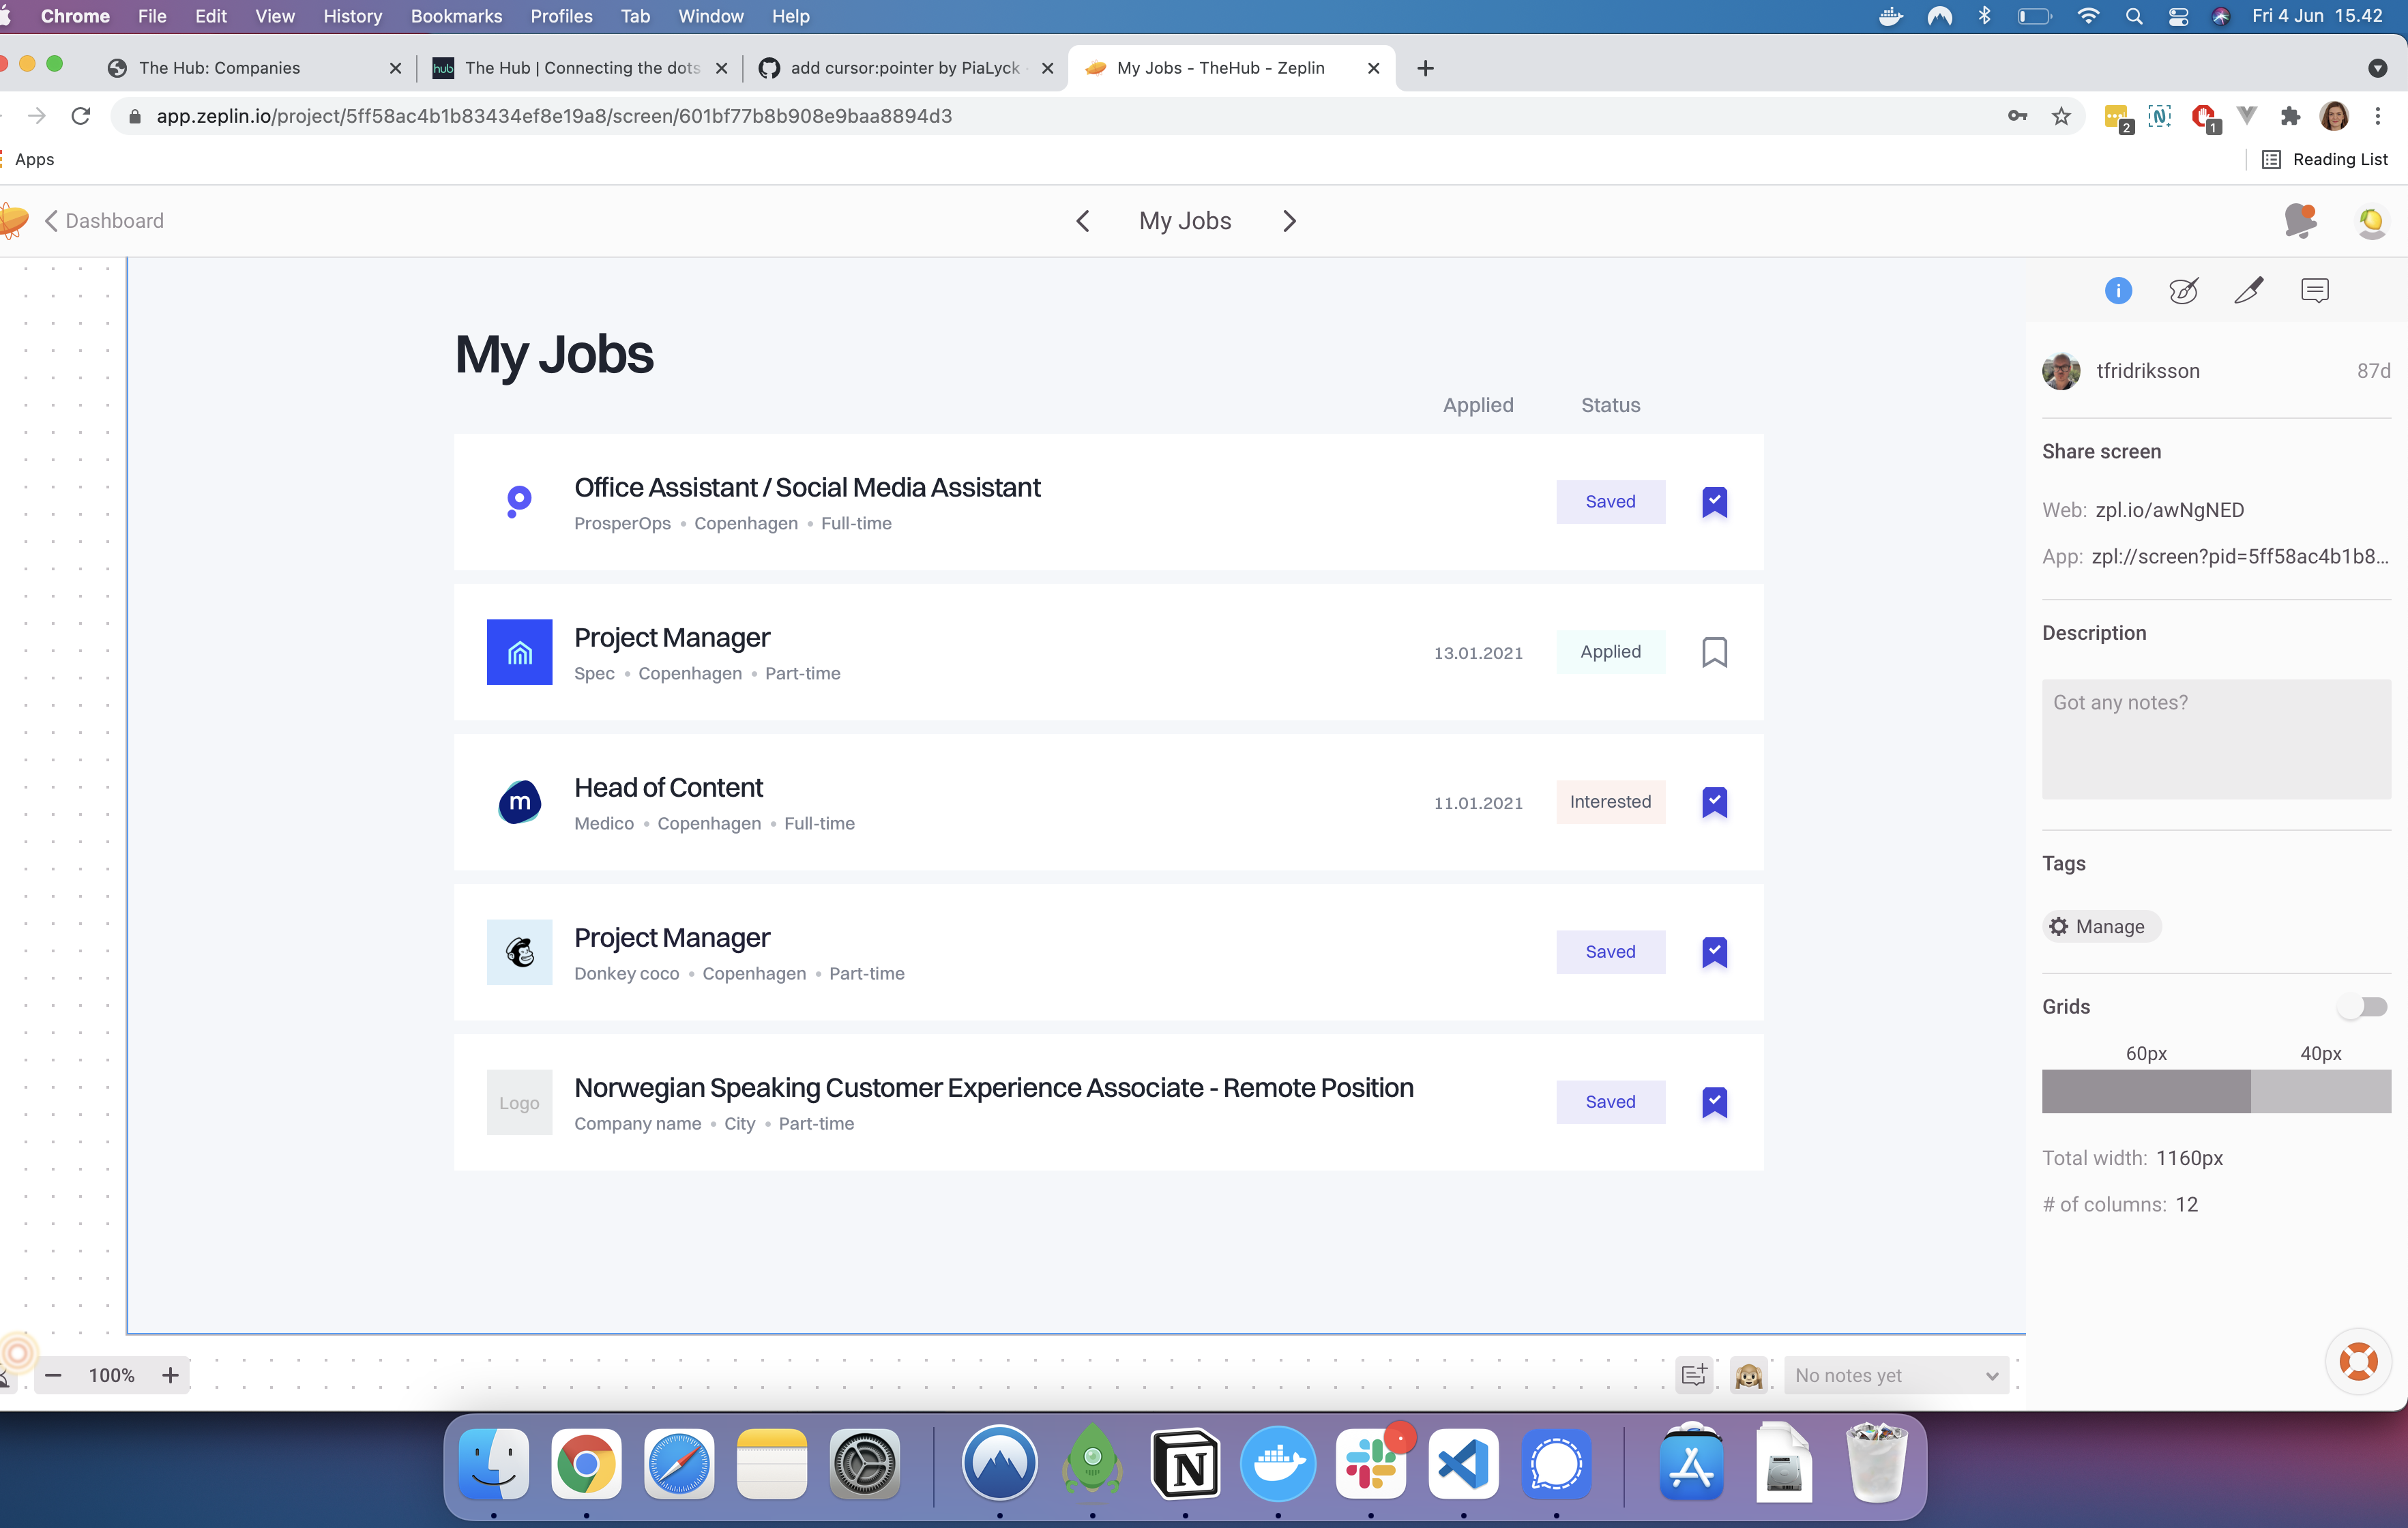Screen dimensions: 2408x1528
Task: Click the Norwegian Speaking Customer Experience job title
Action: pyautogui.click(x=993, y=1088)
